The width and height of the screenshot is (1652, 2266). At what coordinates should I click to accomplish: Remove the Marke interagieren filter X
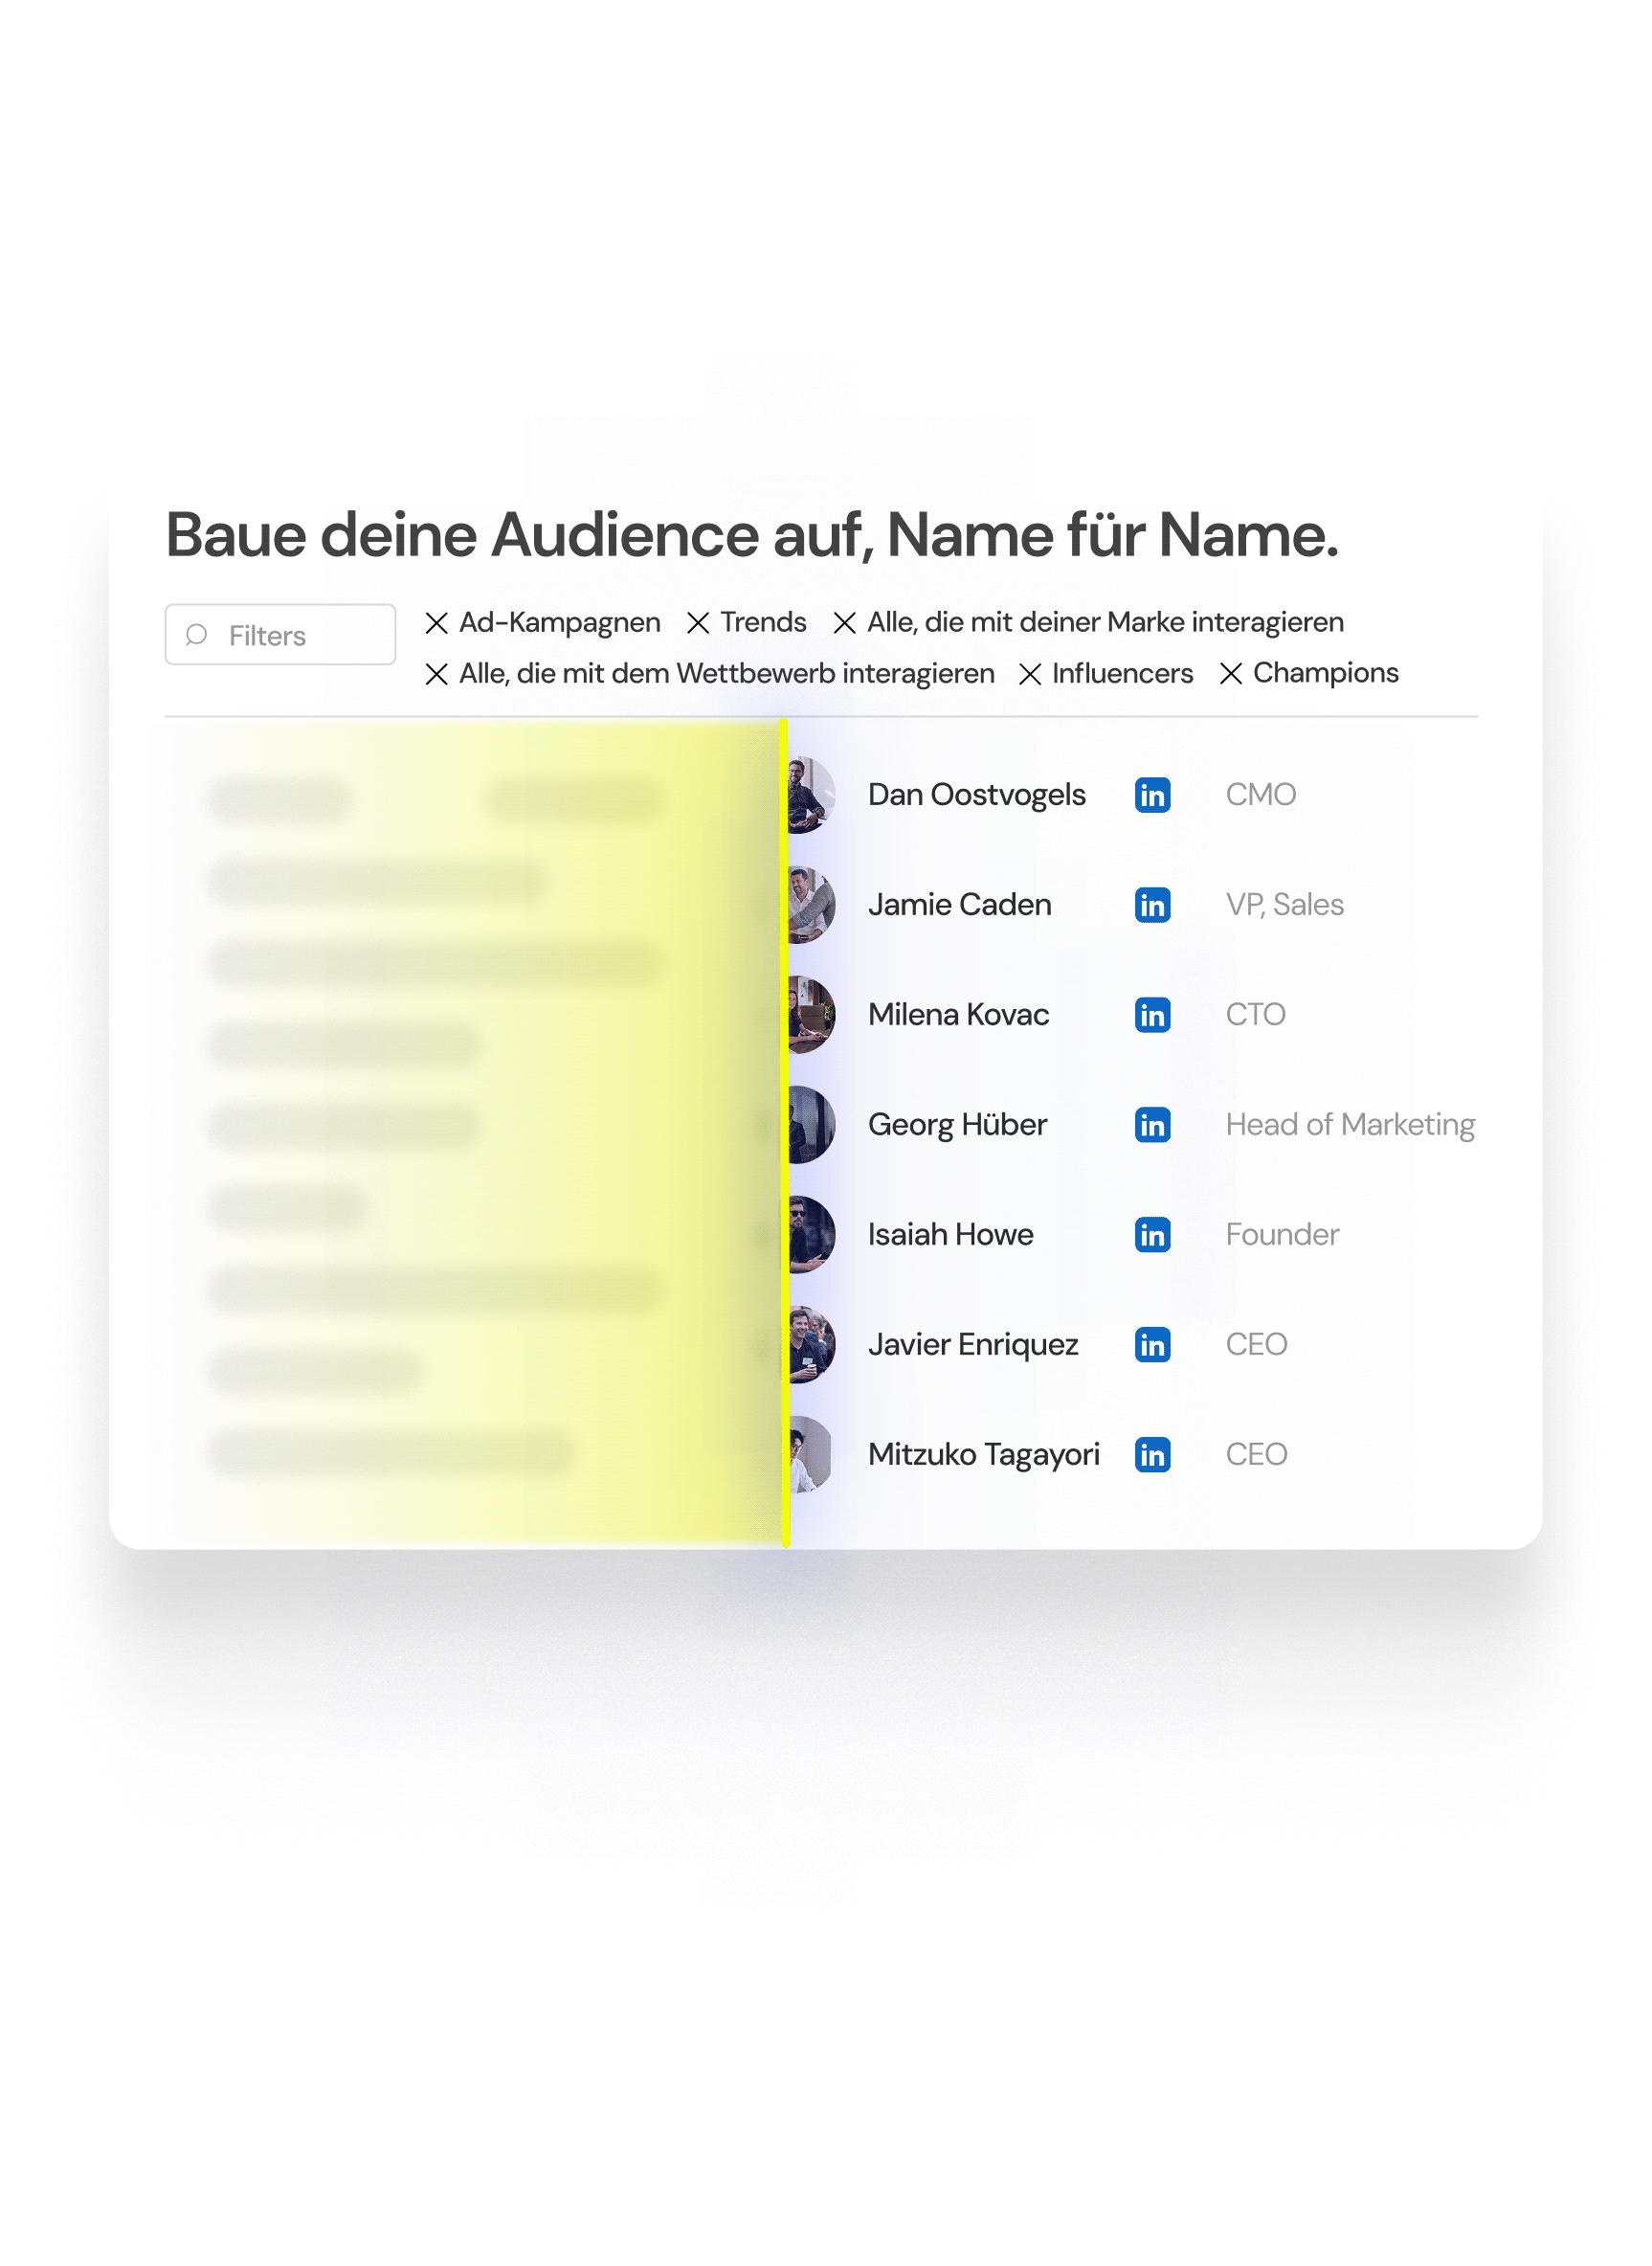tap(844, 623)
